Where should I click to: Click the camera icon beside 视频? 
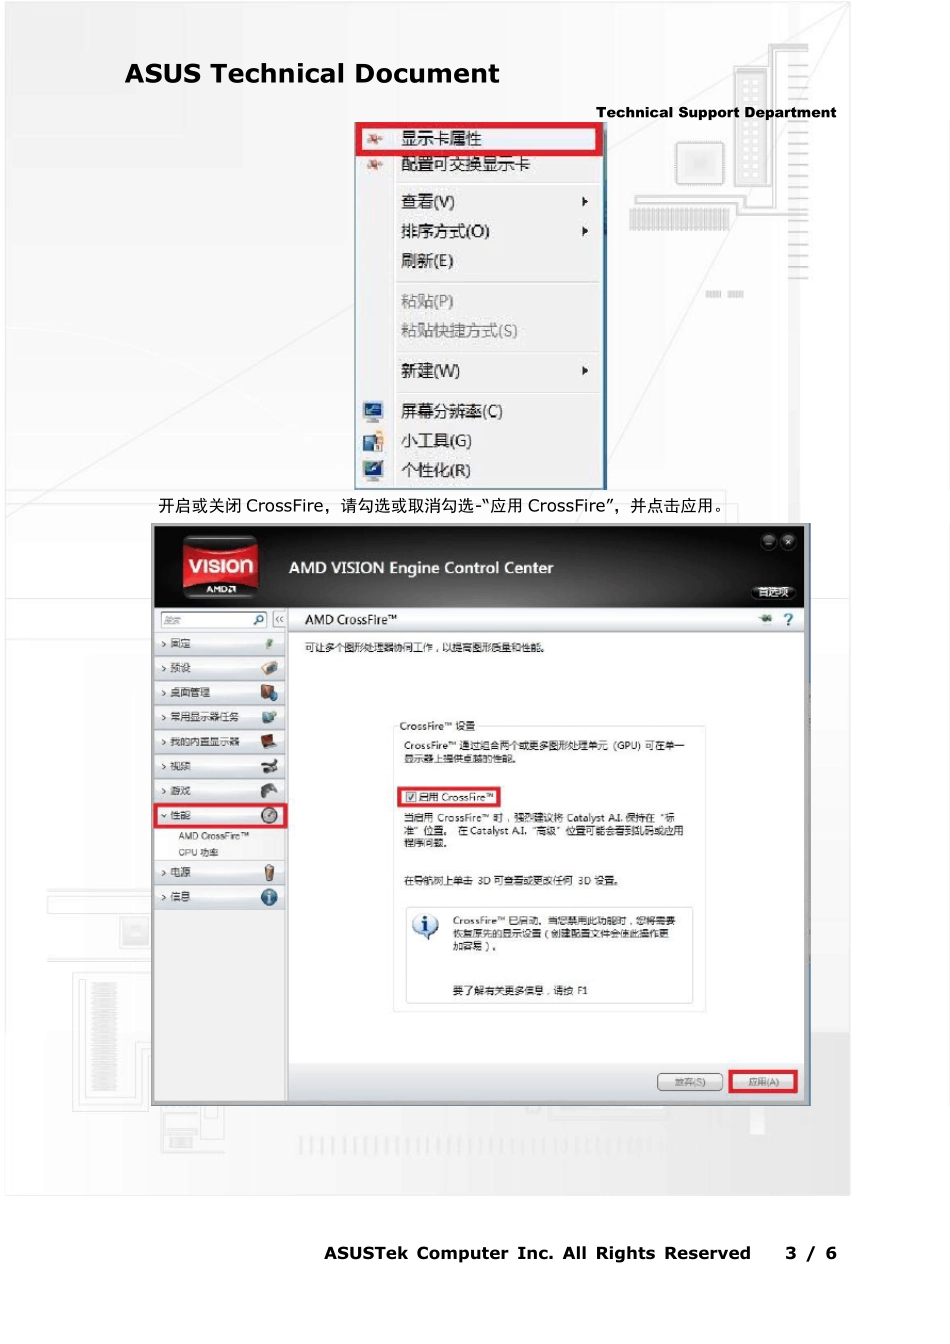pyautogui.click(x=269, y=766)
